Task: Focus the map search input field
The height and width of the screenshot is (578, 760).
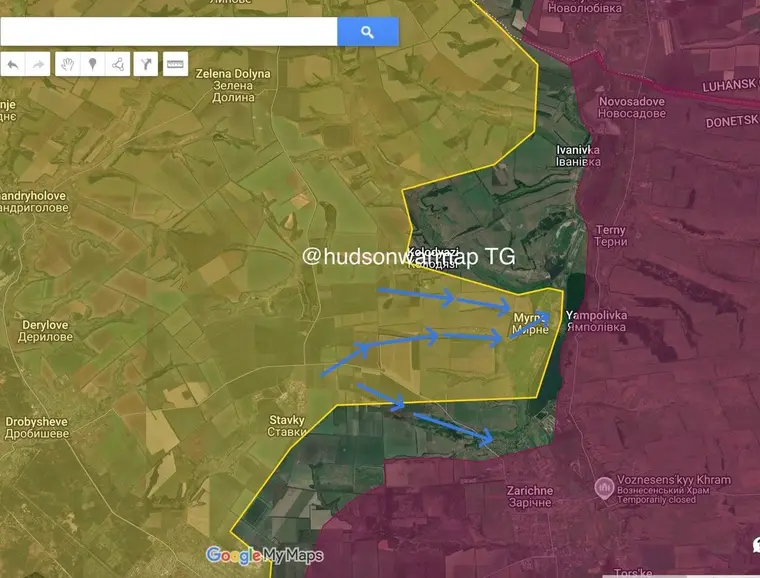Action: [169, 32]
